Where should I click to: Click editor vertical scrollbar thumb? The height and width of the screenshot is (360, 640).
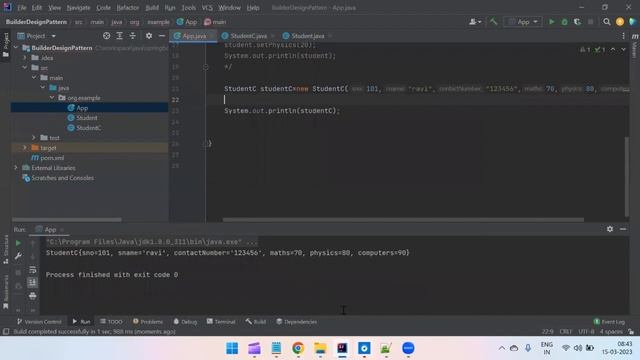(627, 177)
